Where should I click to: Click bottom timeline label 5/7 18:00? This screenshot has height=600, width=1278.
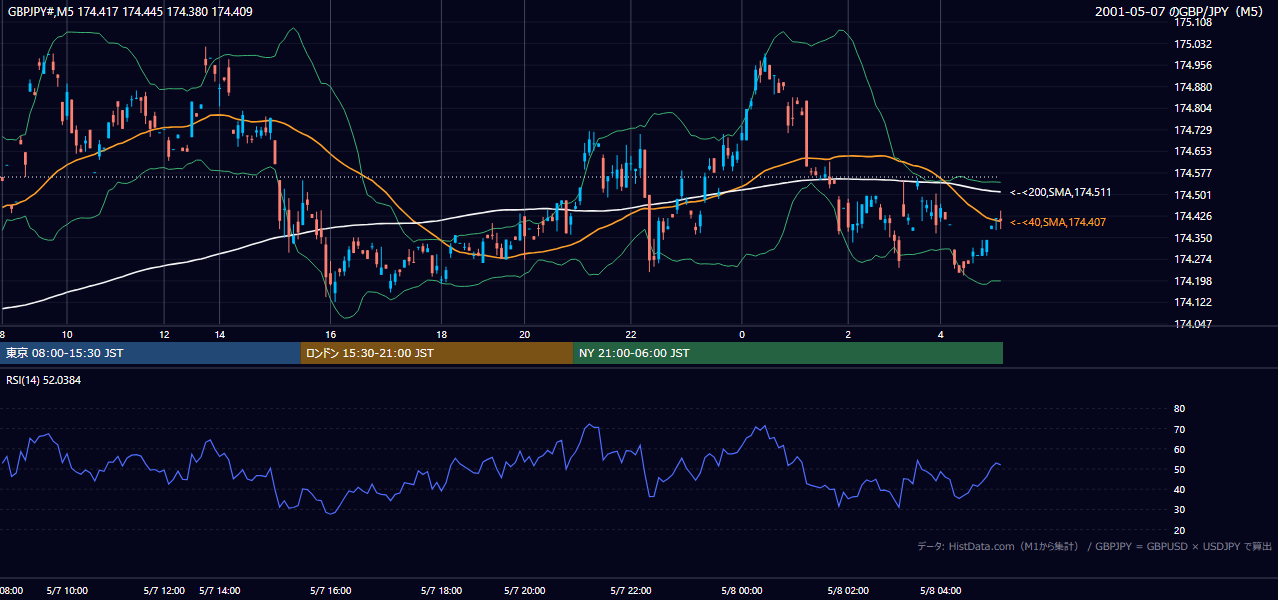pyautogui.click(x=442, y=591)
